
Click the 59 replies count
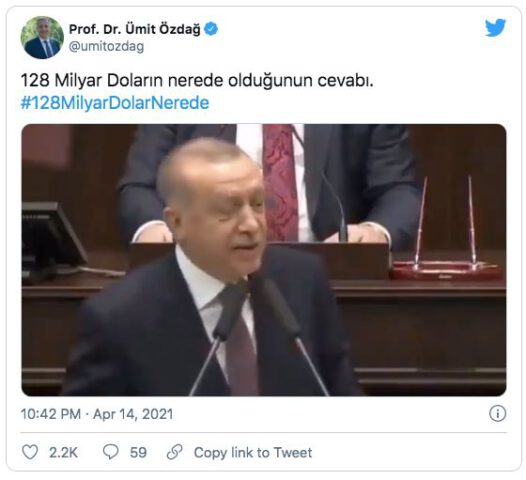click(x=138, y=452)
